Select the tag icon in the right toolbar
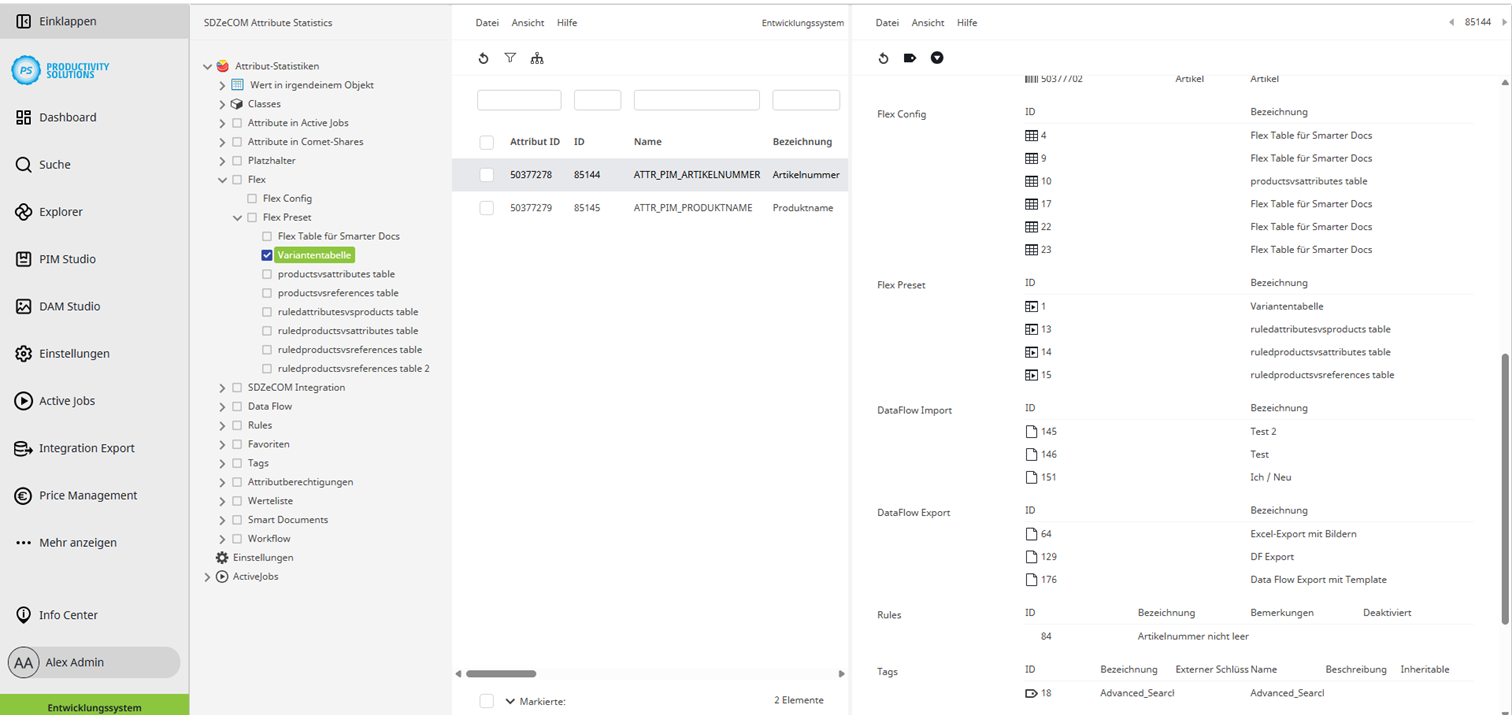This screenshot has height=715, width=1512. coord(910,57)
